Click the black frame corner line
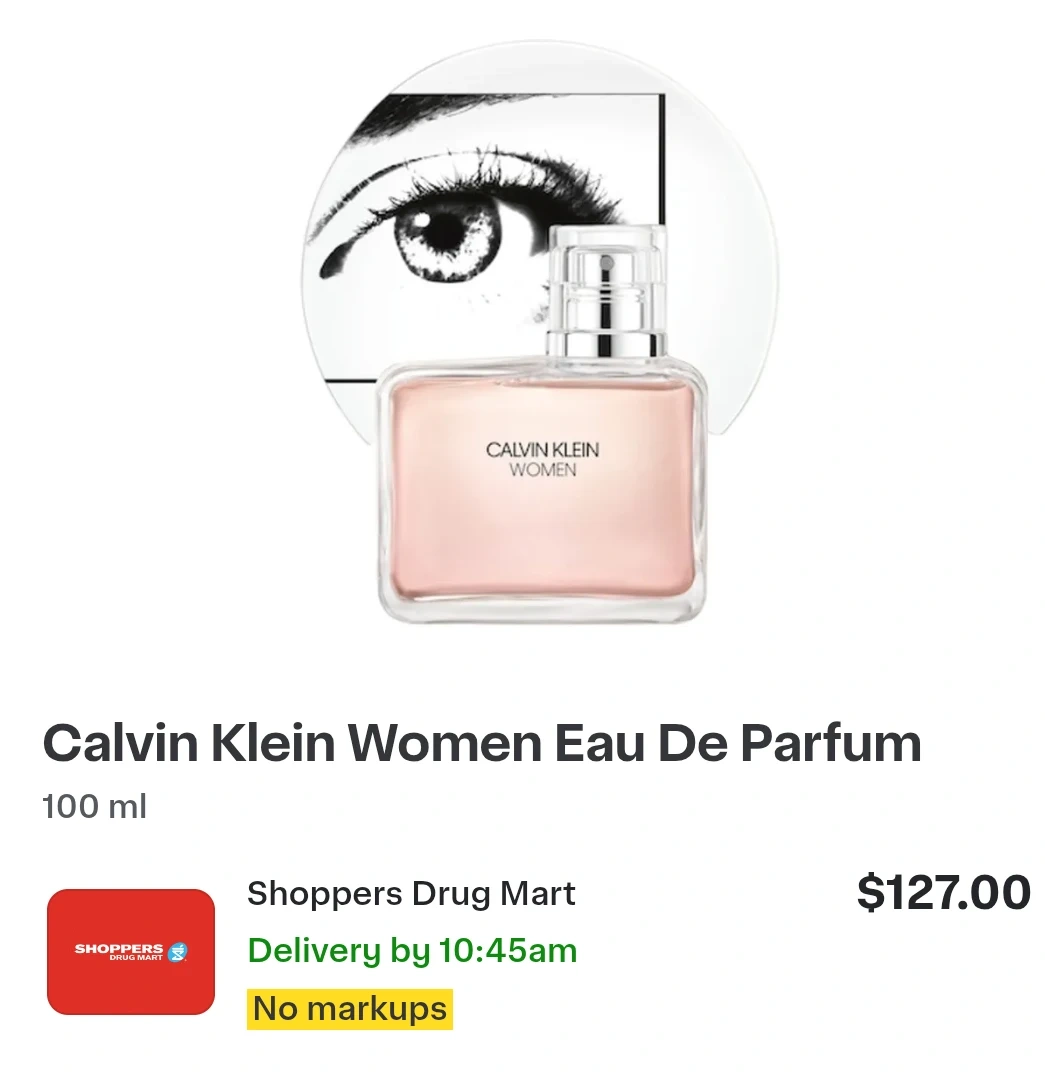The width and height of the screenshot is (1045, 1072). [x=661, y=157]
